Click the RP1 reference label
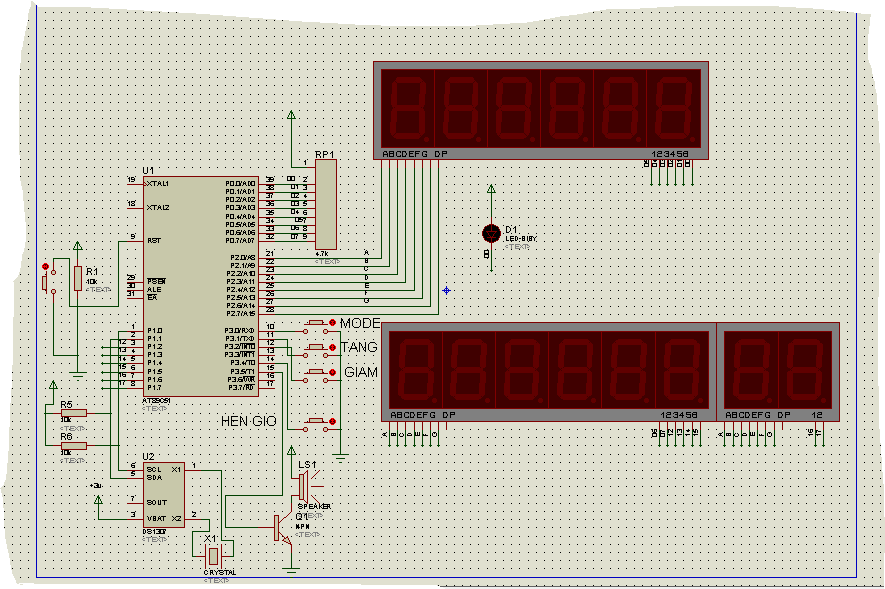This screenshot has width=885, height=589. click(x=325, y=155)
